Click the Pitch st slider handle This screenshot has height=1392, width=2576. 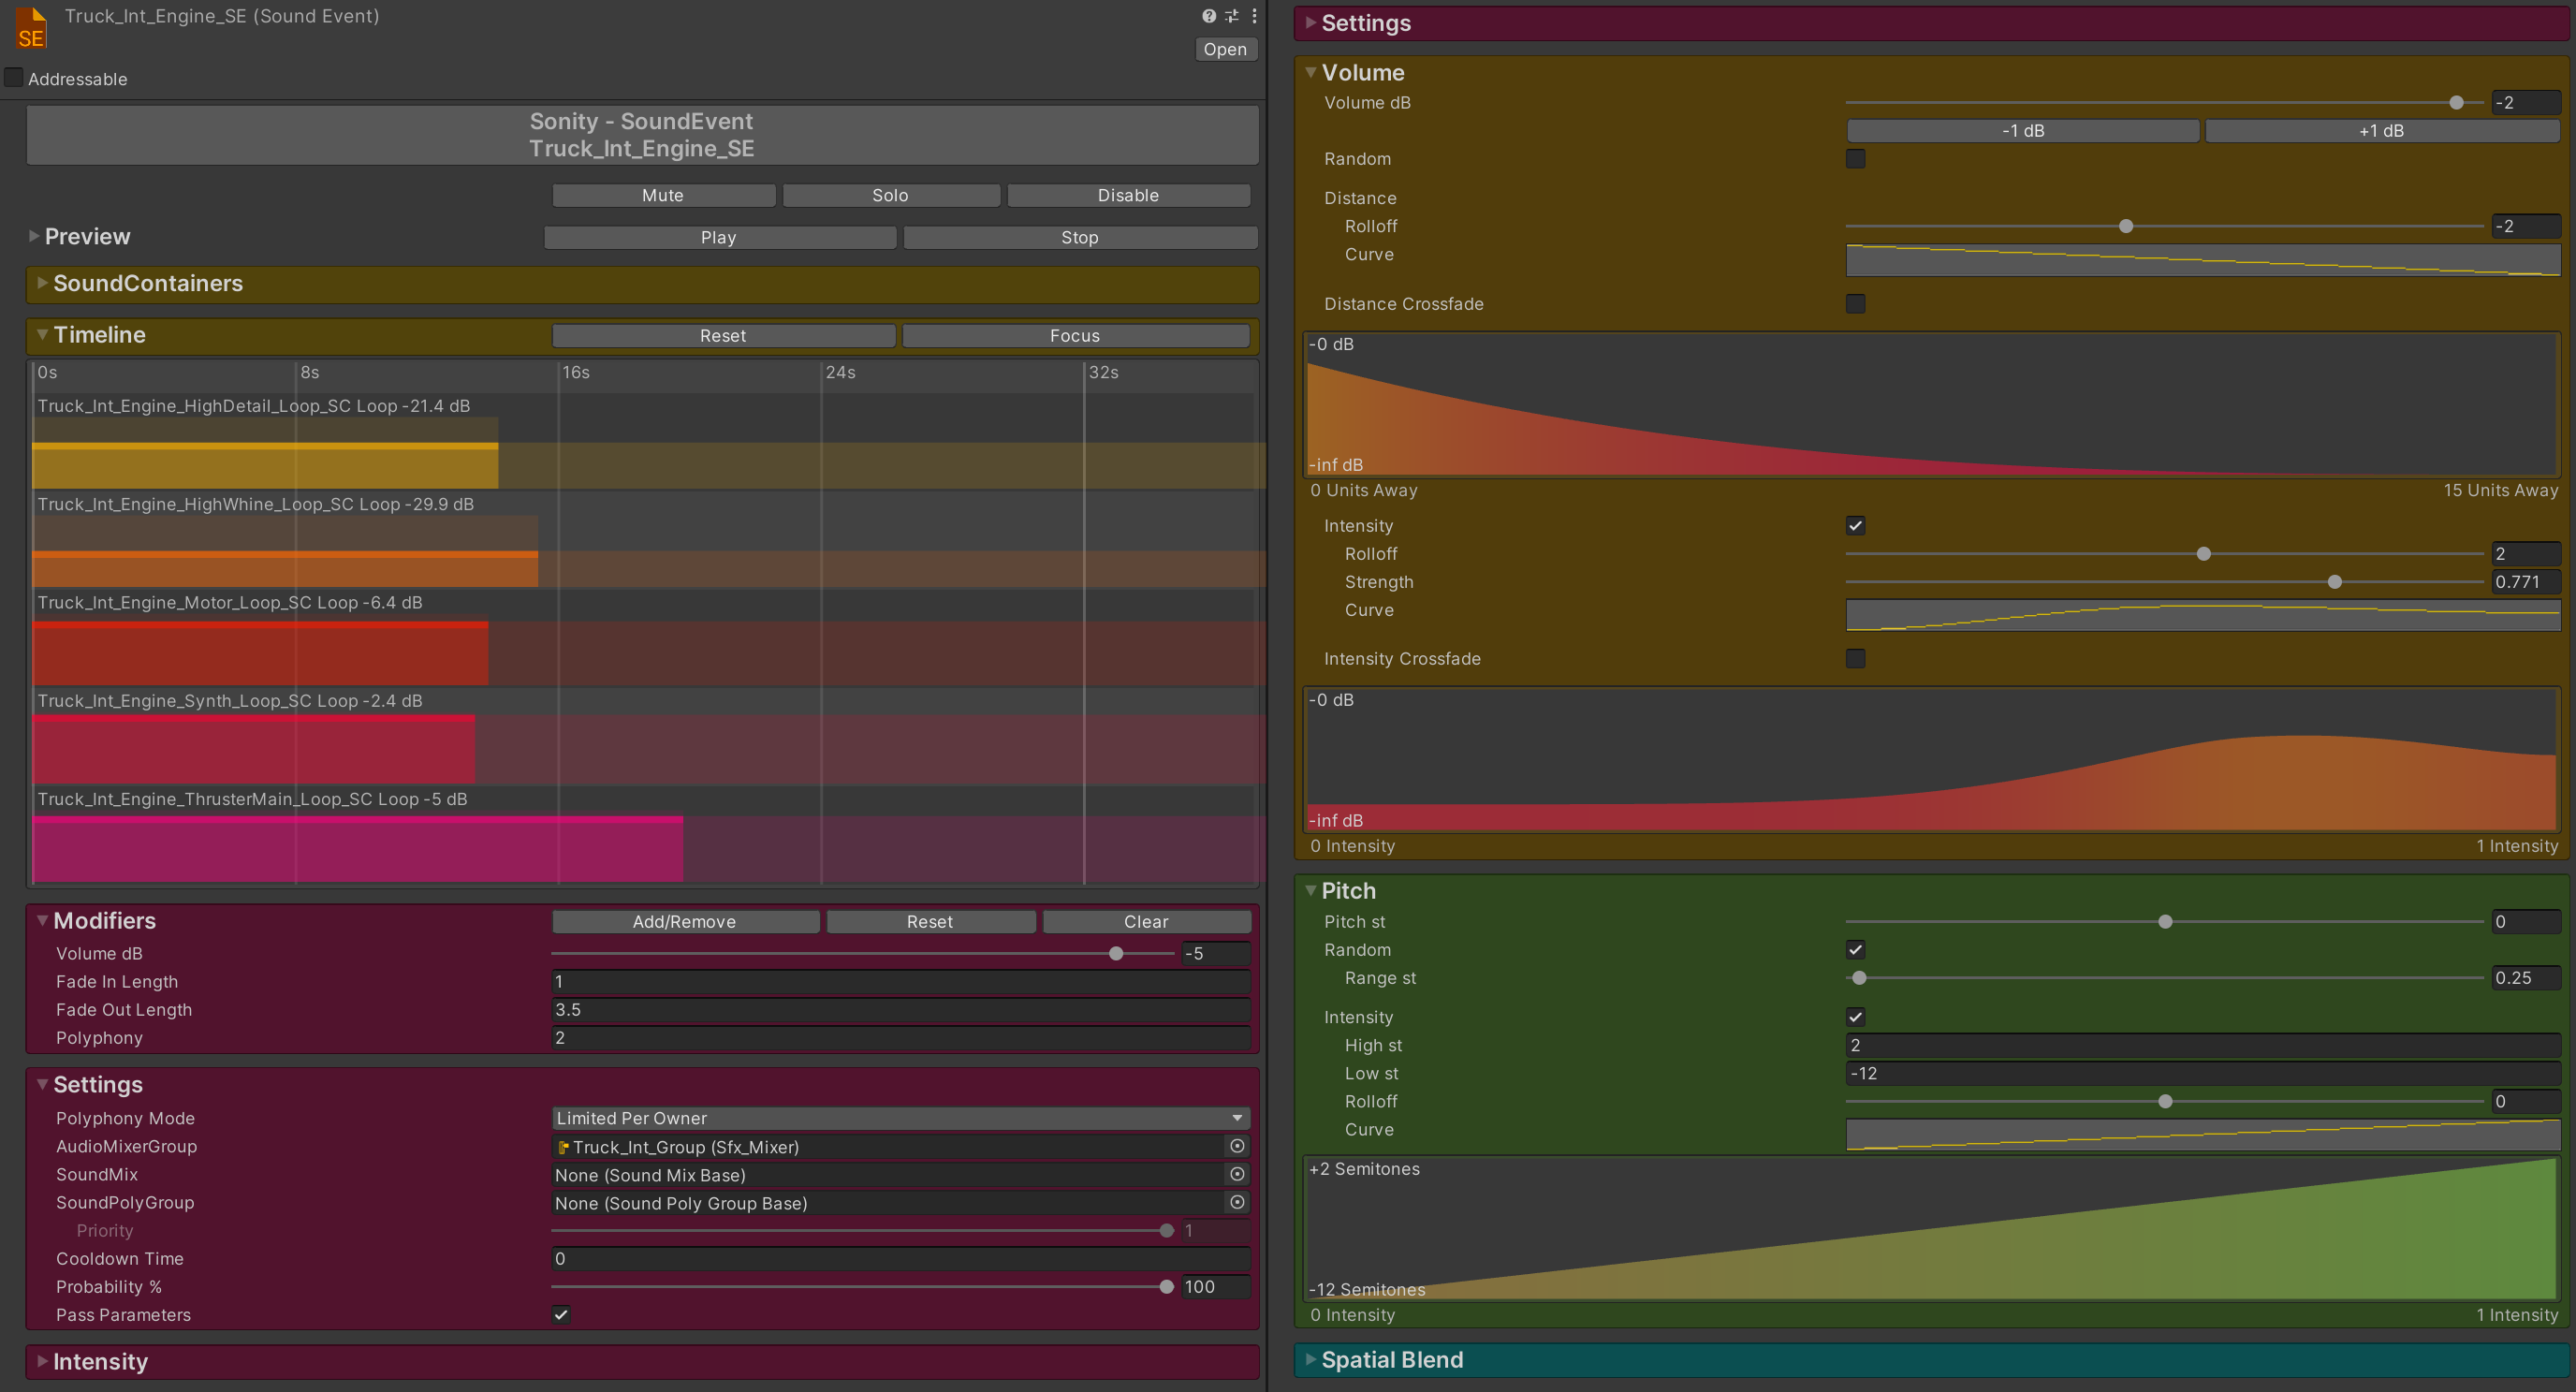coord(2165,922)
